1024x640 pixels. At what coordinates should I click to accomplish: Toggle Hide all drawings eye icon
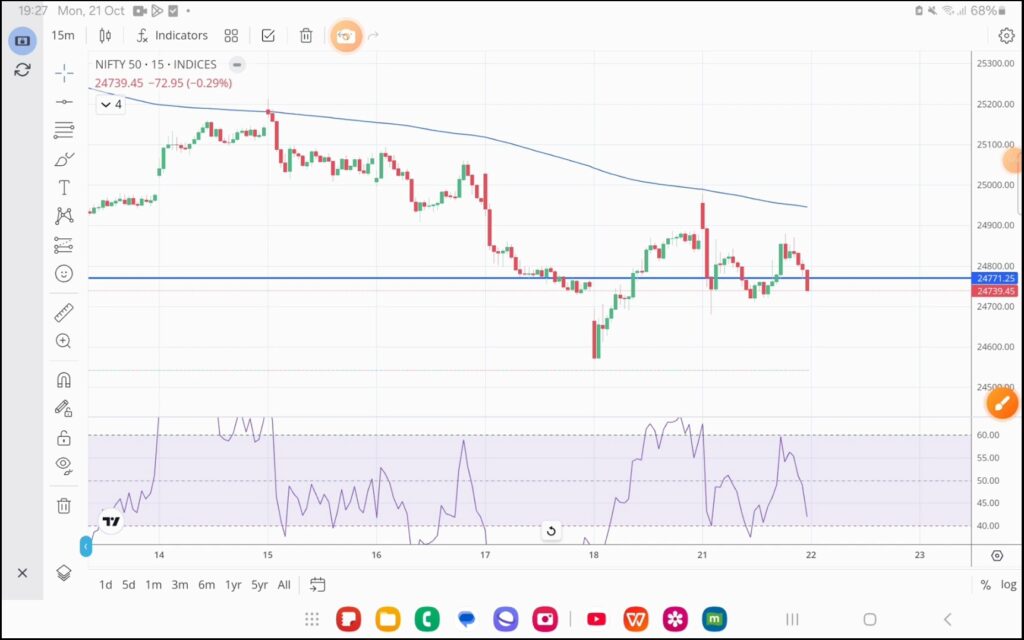[x=64, y=465]
